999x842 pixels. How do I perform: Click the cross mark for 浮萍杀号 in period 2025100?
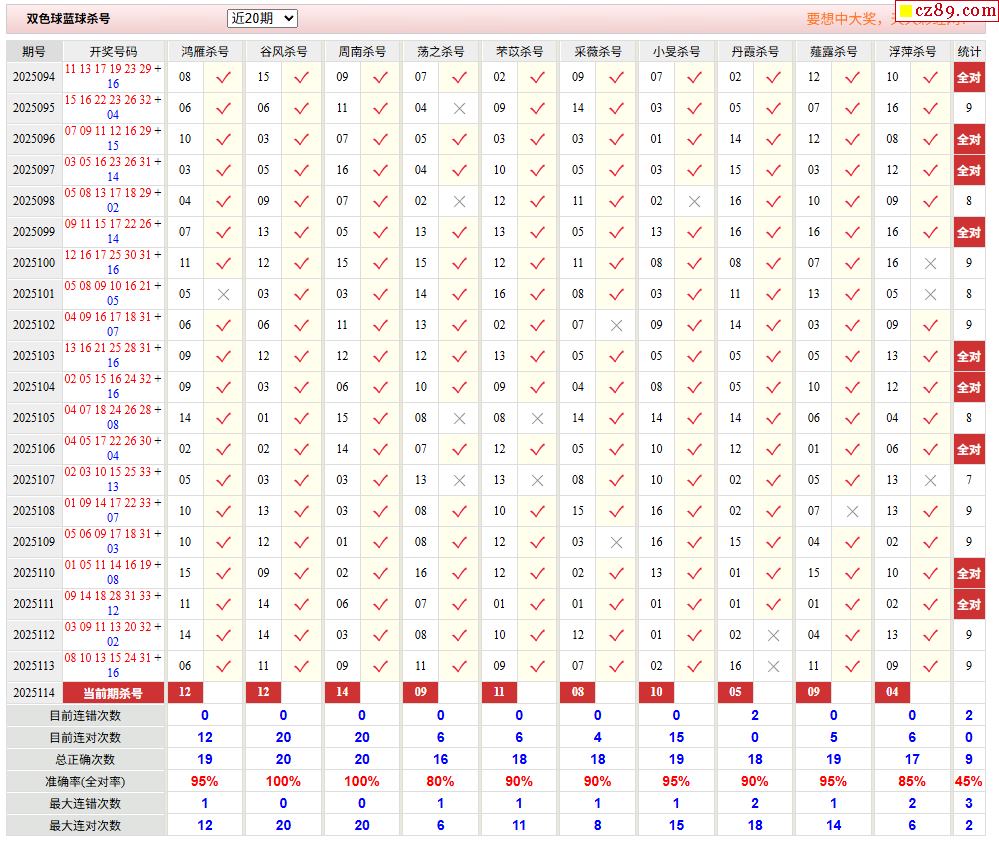(x=930, y=263)
